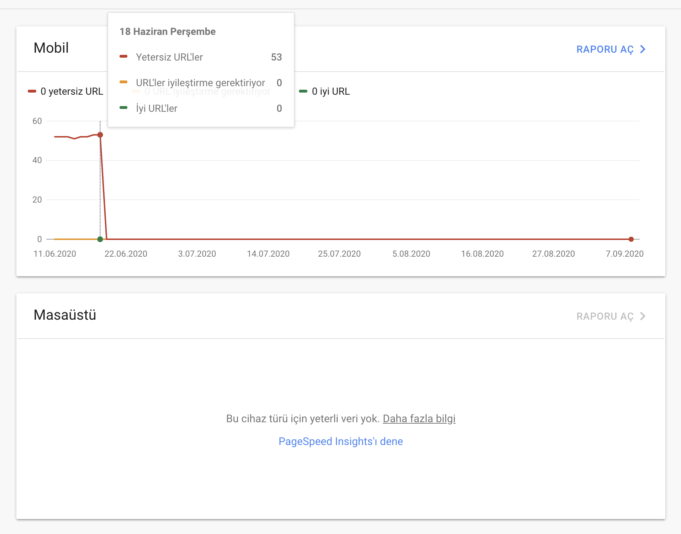
Task: Select the red peak data point at value 53
Action: tap(100, 134)
